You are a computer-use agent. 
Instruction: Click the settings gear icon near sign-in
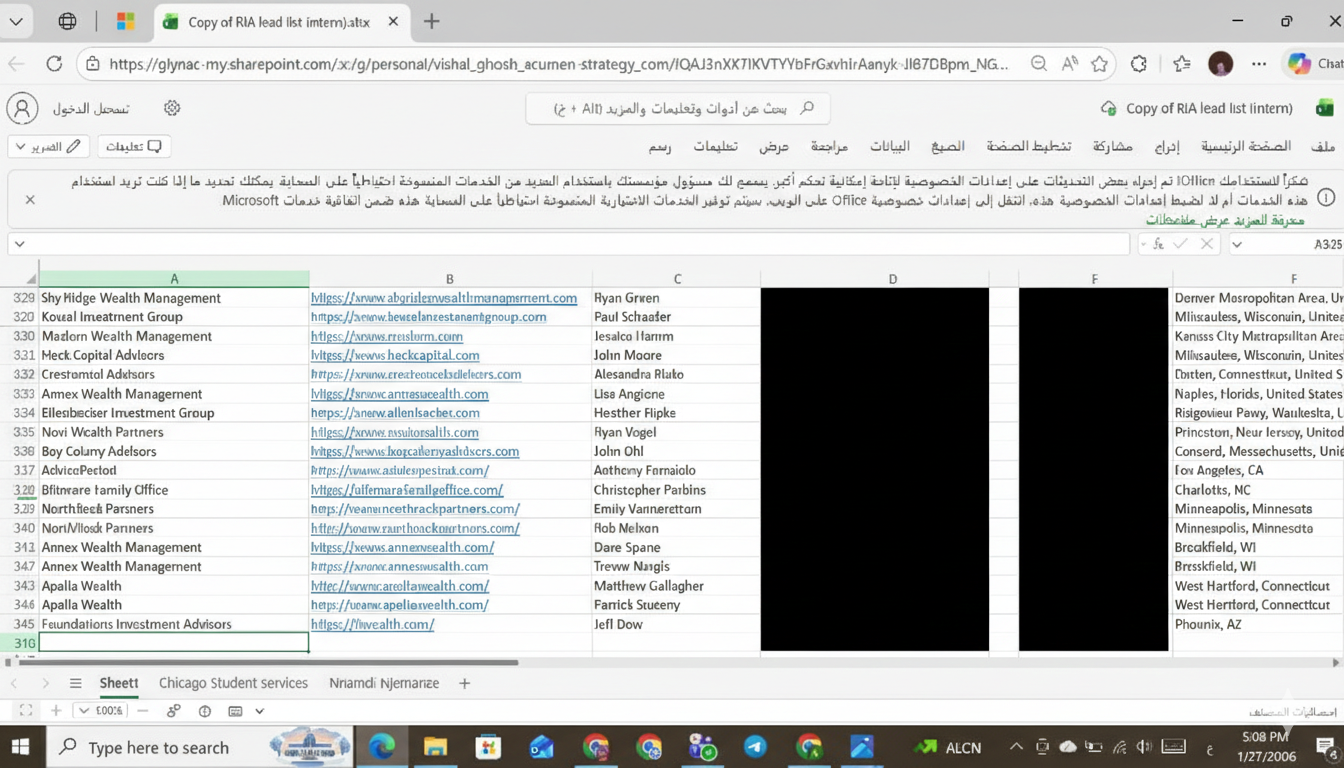(x=170, y=108)
